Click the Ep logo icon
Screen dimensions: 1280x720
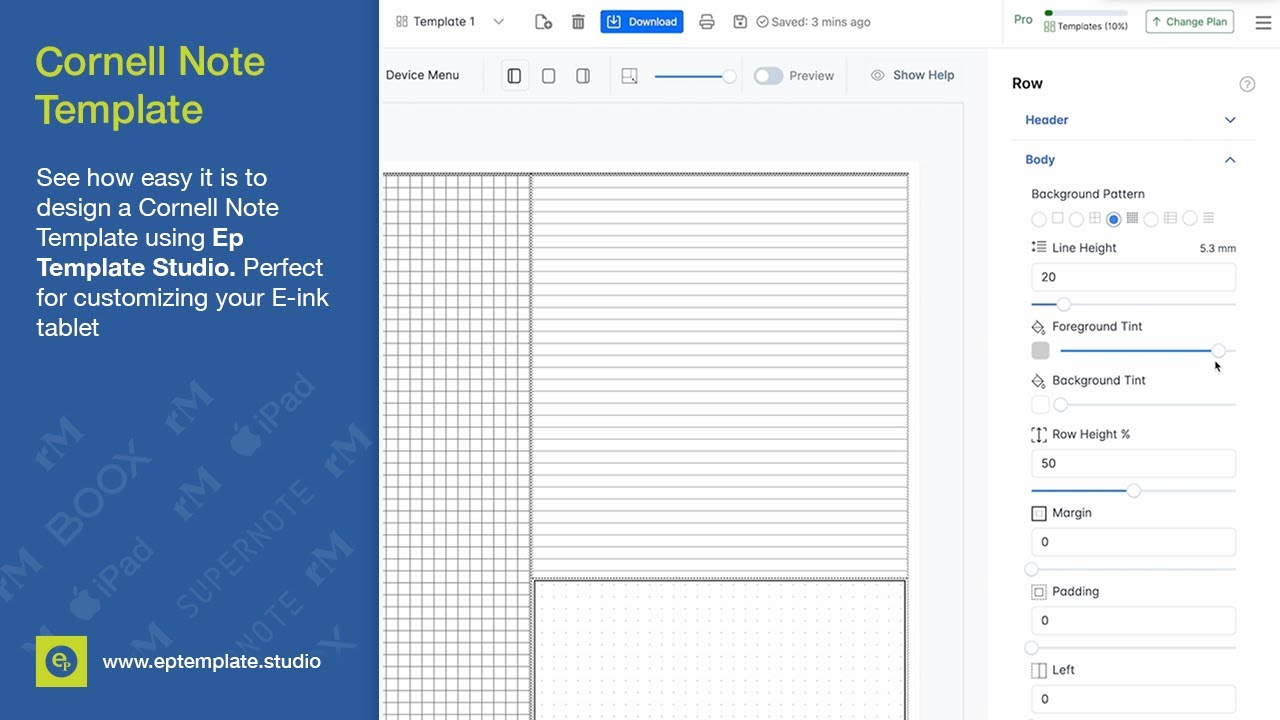[61, 662]
